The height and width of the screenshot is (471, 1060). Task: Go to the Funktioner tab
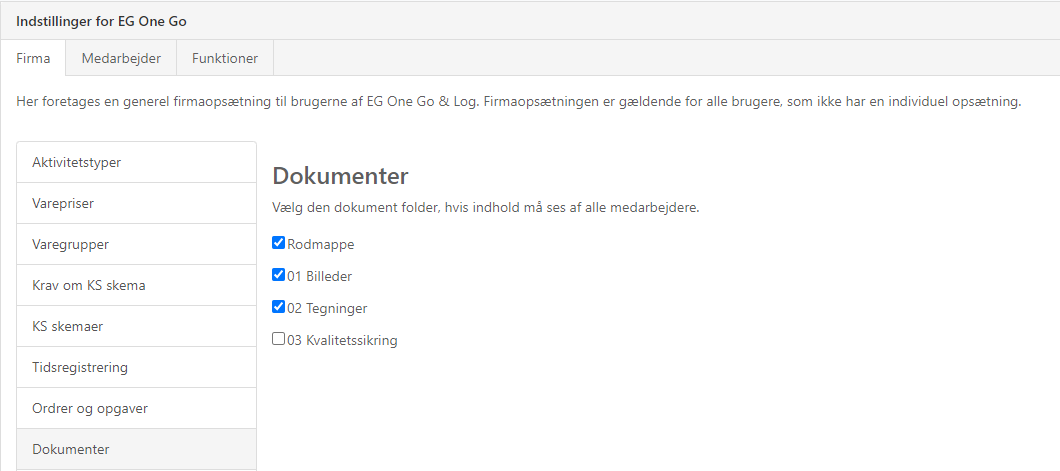(225, 58)
